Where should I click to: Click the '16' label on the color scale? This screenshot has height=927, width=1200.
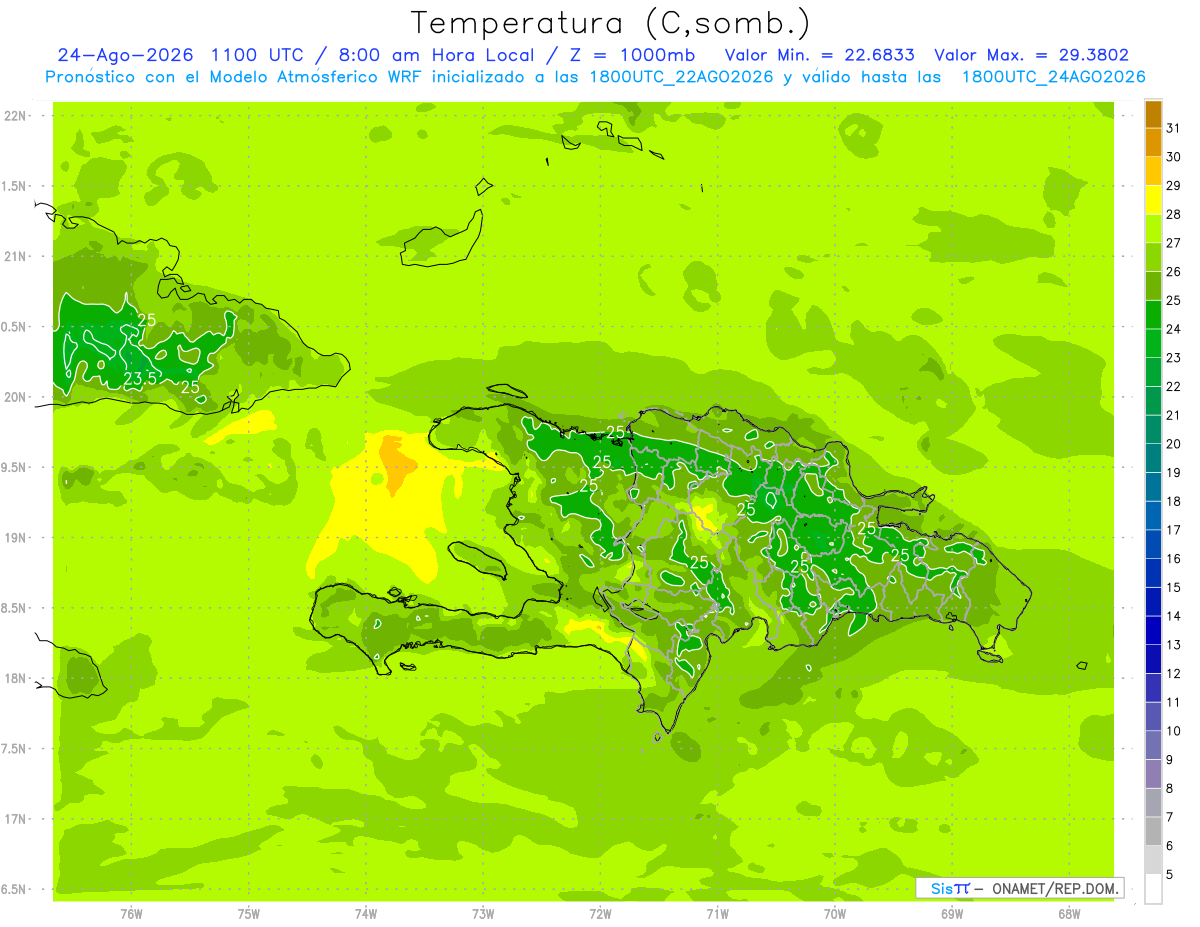pos(1174,558)
